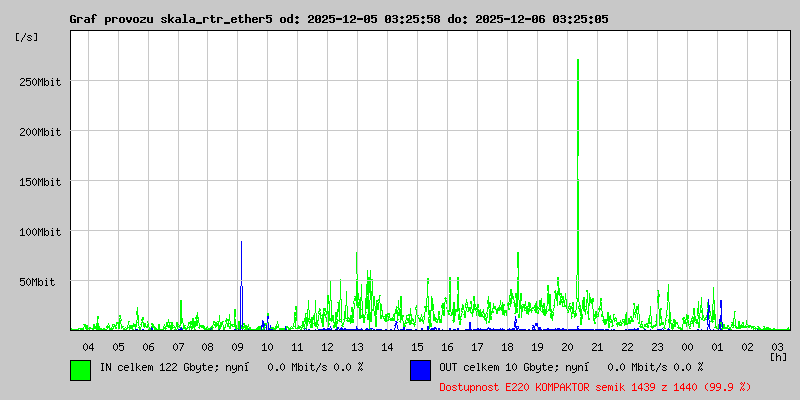Click the 250Mbit y-axis label
Viewport: 800px width, 400px height.
coord(40,81)
